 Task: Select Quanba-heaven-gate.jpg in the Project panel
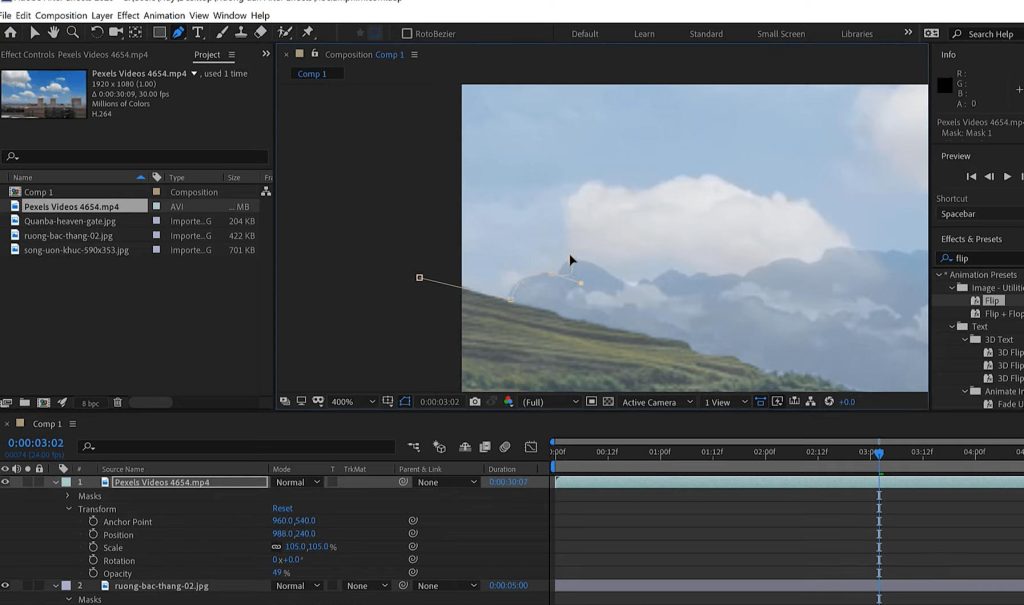point(70,221)
